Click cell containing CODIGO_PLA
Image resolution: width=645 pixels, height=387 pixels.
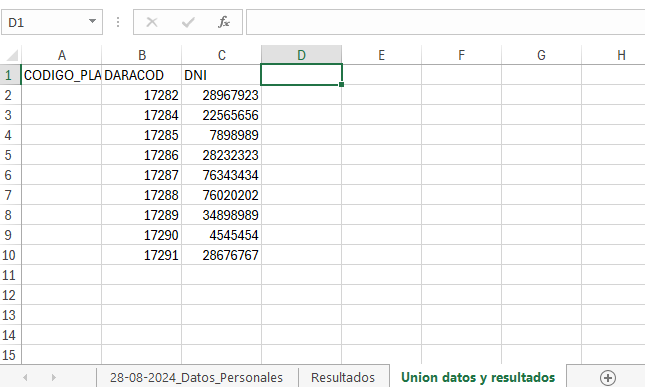pos(62,75)
